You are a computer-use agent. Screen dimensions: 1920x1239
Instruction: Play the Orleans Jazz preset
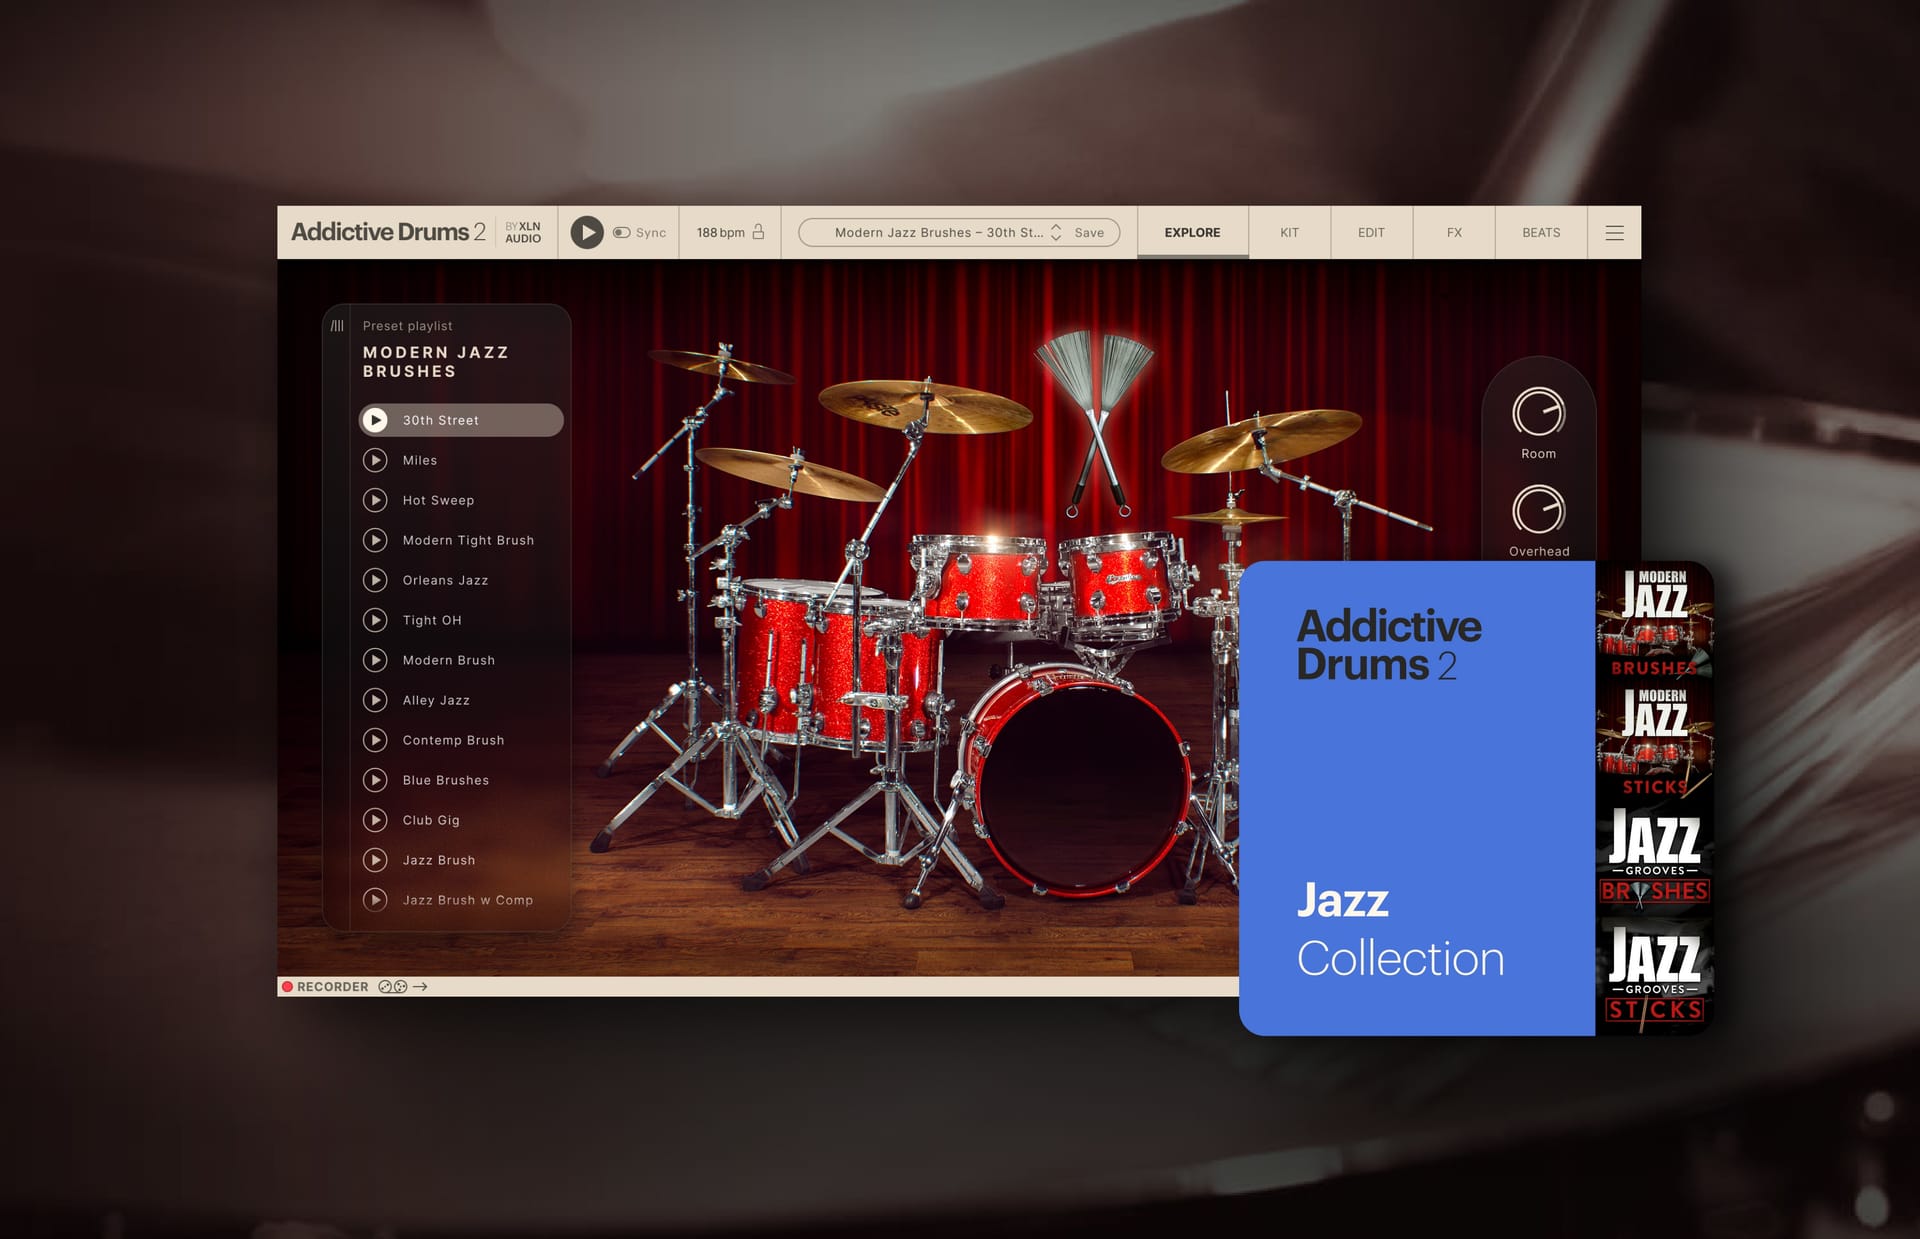click(375, 580)
